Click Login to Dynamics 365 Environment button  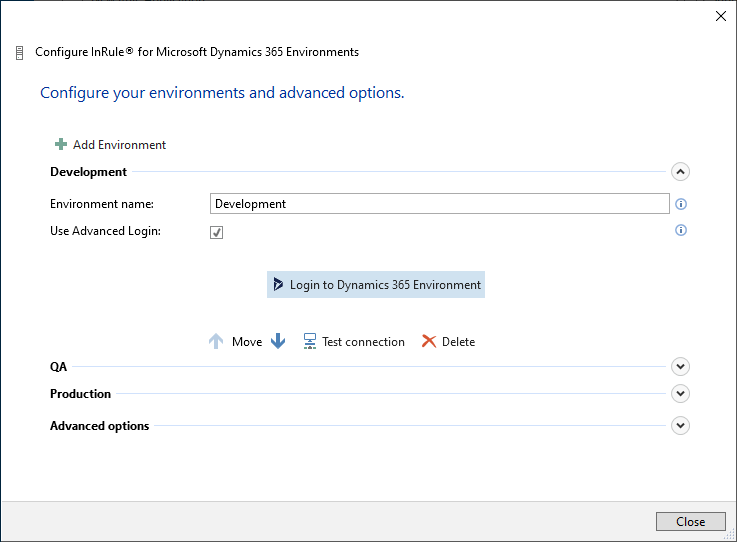[376, 284]
